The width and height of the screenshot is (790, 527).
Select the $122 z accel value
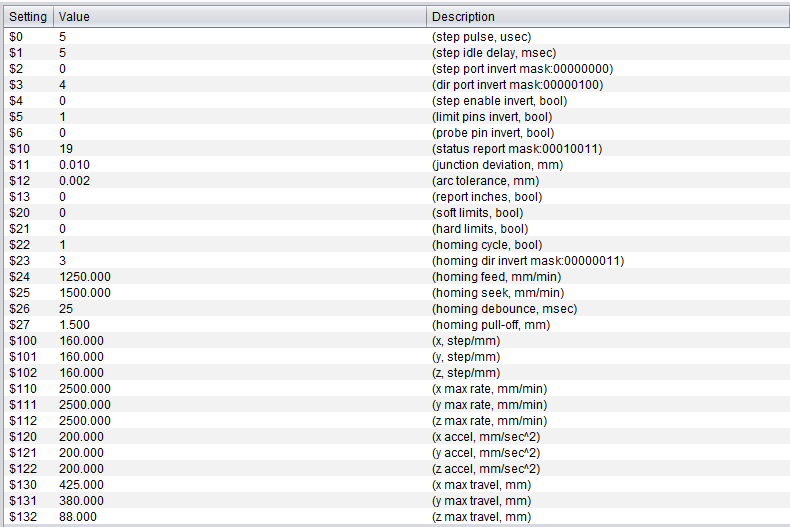coord(82,469)
